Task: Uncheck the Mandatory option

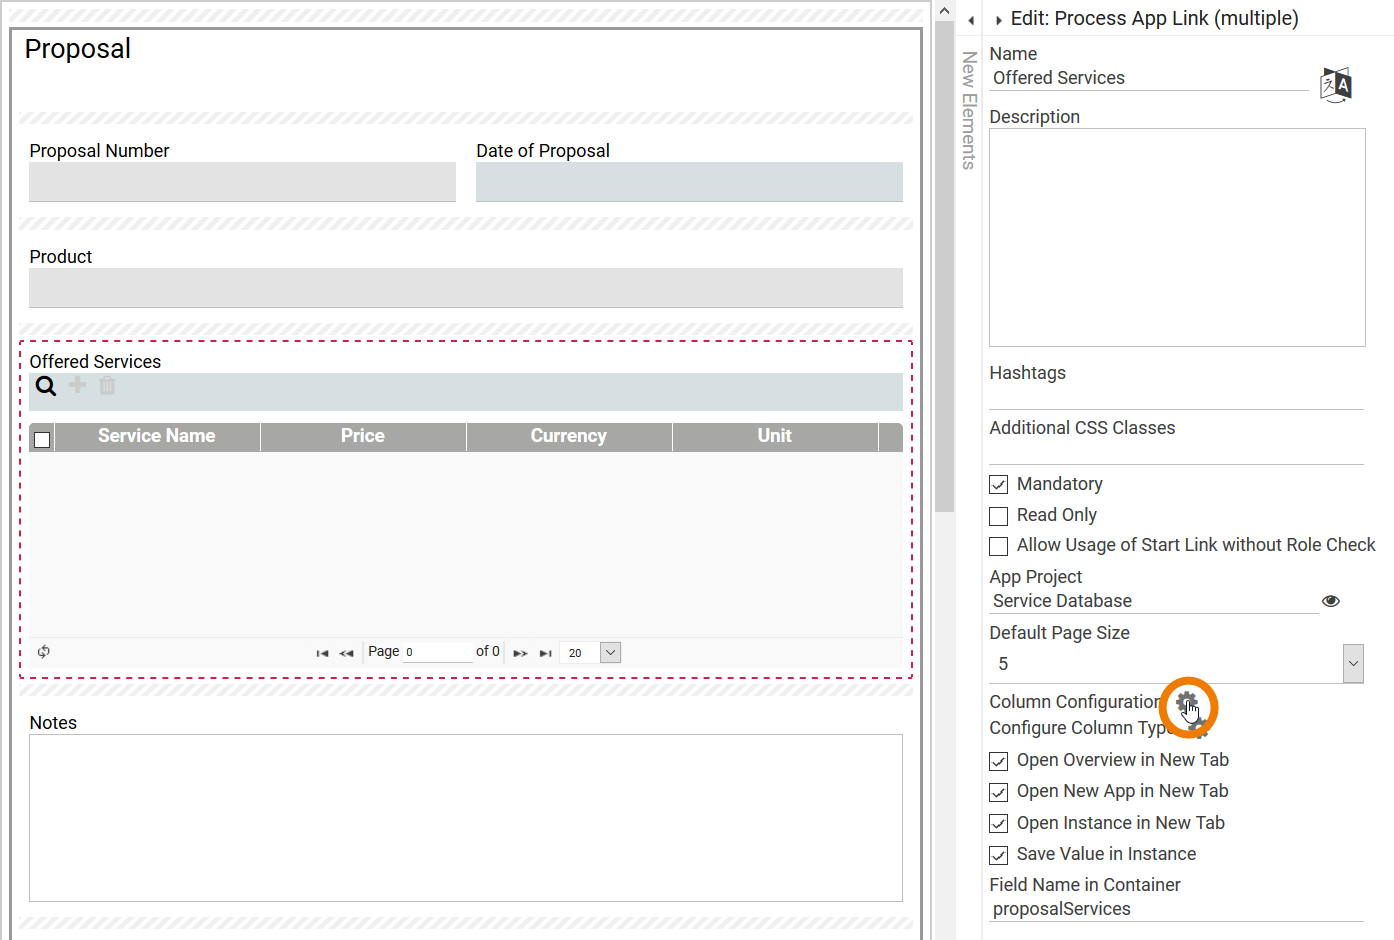Action: point(998,484)
